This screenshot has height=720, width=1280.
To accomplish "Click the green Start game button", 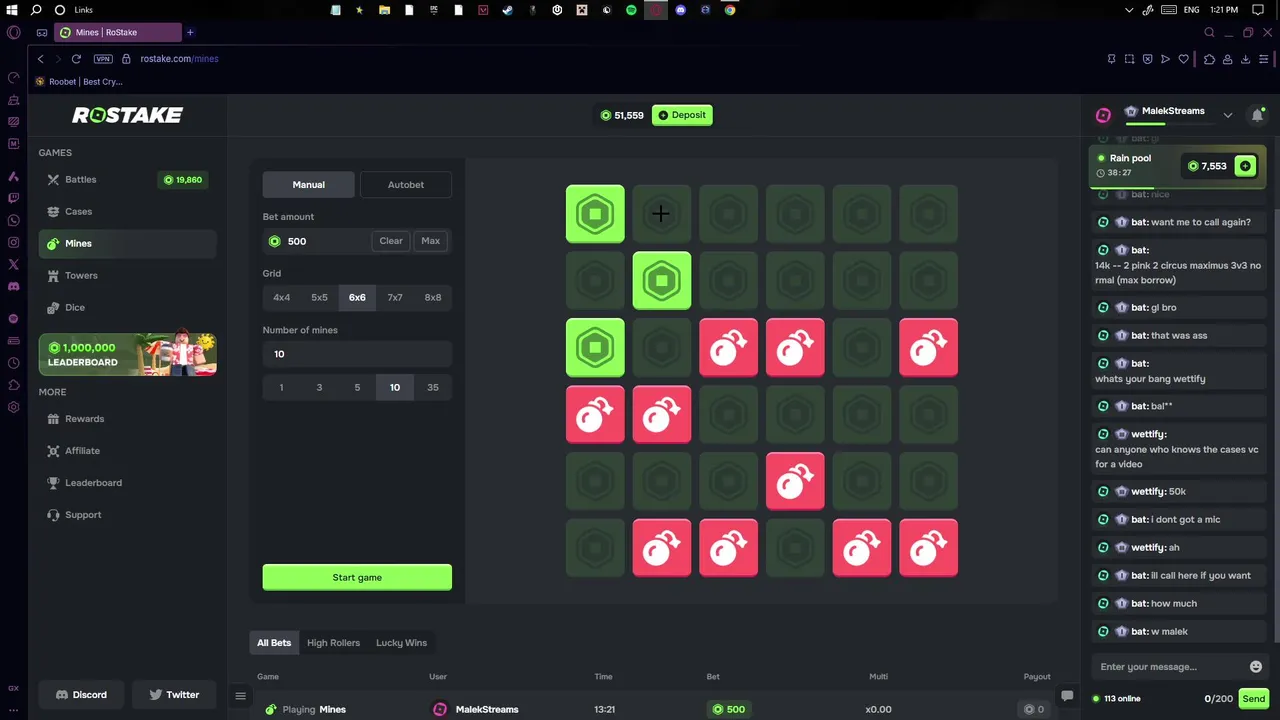I will 357,578.
